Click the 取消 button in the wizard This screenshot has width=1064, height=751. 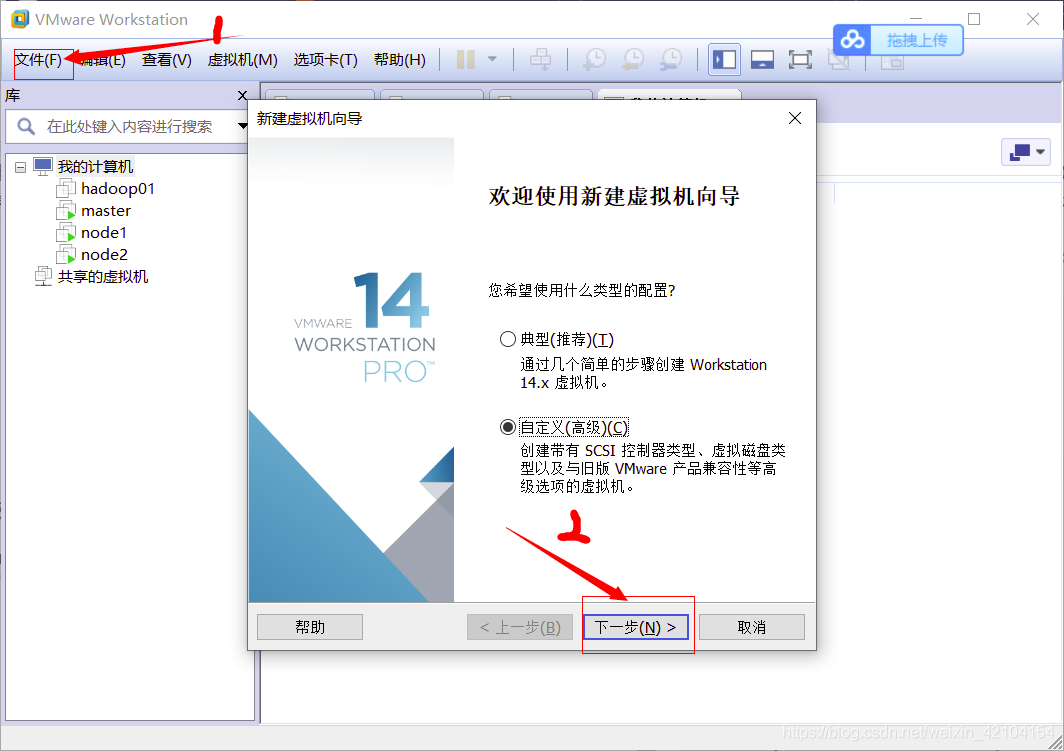(x=752, y=627)
